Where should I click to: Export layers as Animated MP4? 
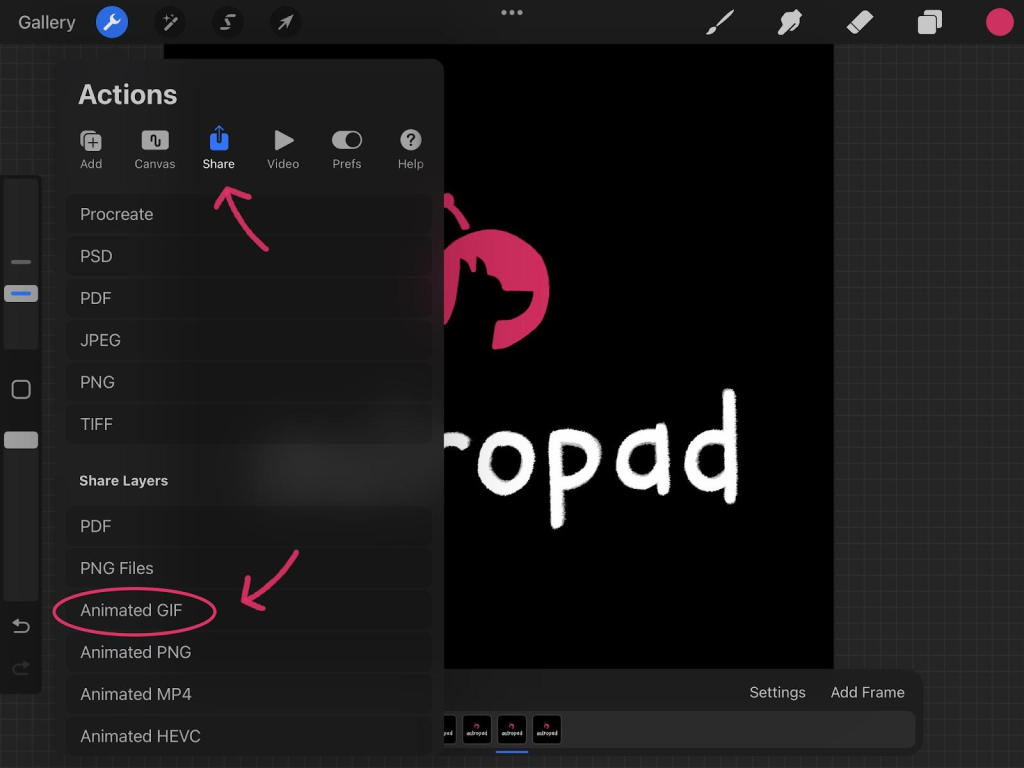point(248,694)
